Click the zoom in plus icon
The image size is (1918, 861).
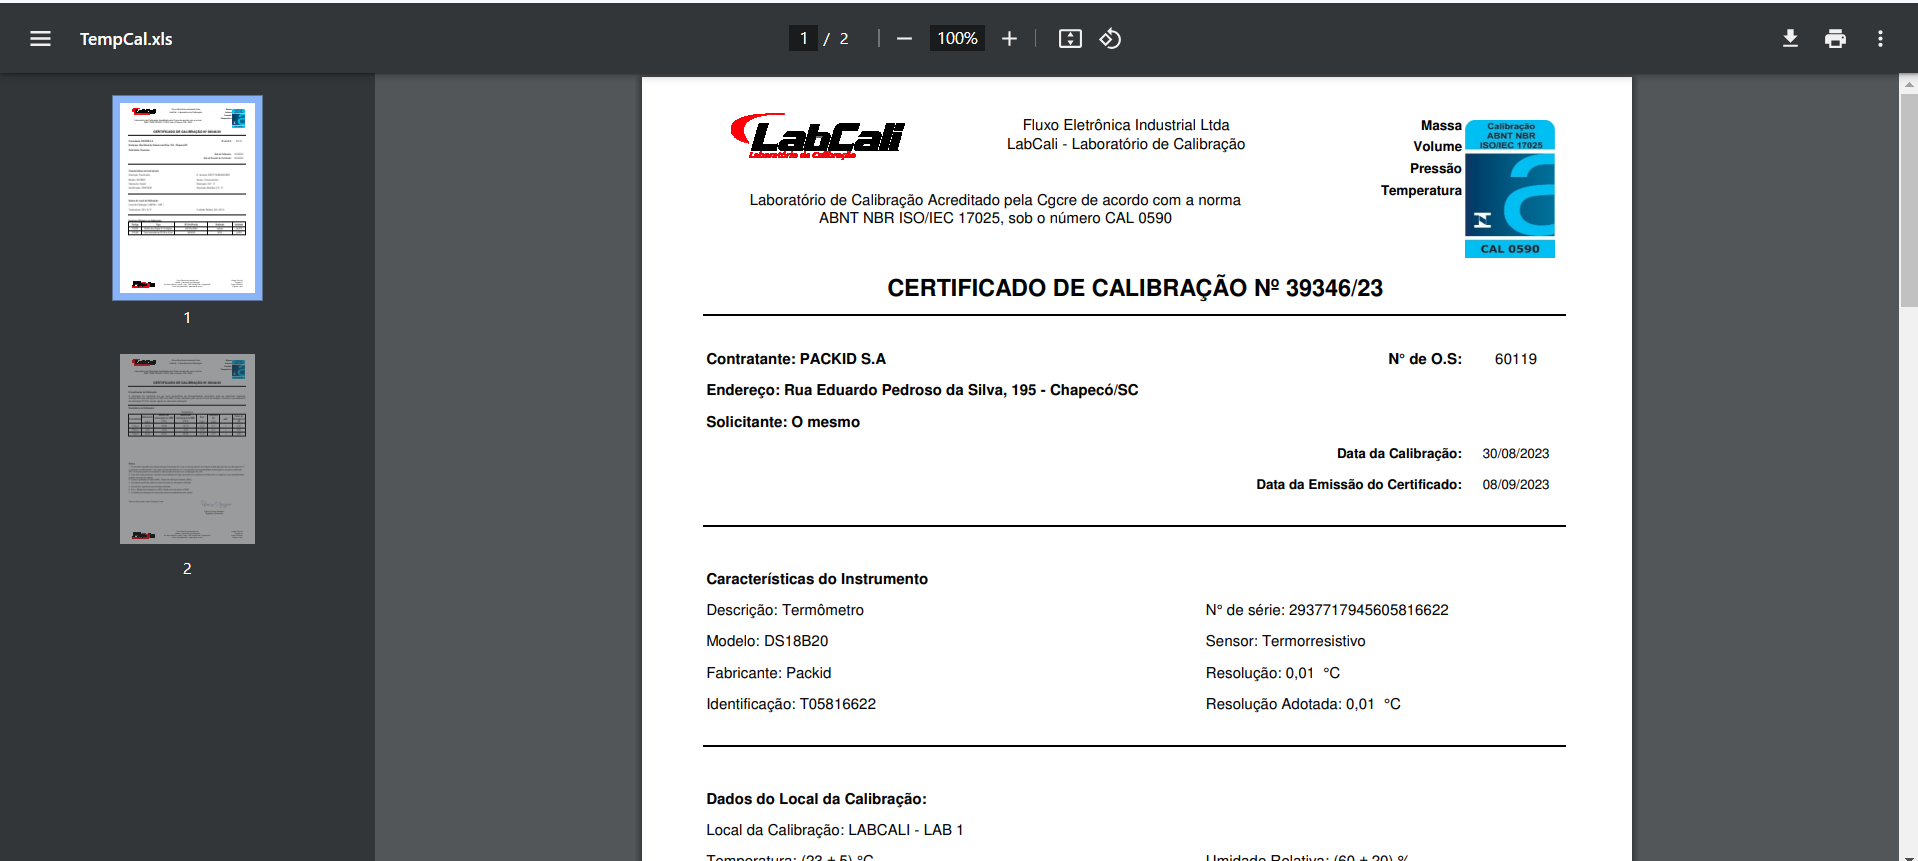click(1009, 39)
